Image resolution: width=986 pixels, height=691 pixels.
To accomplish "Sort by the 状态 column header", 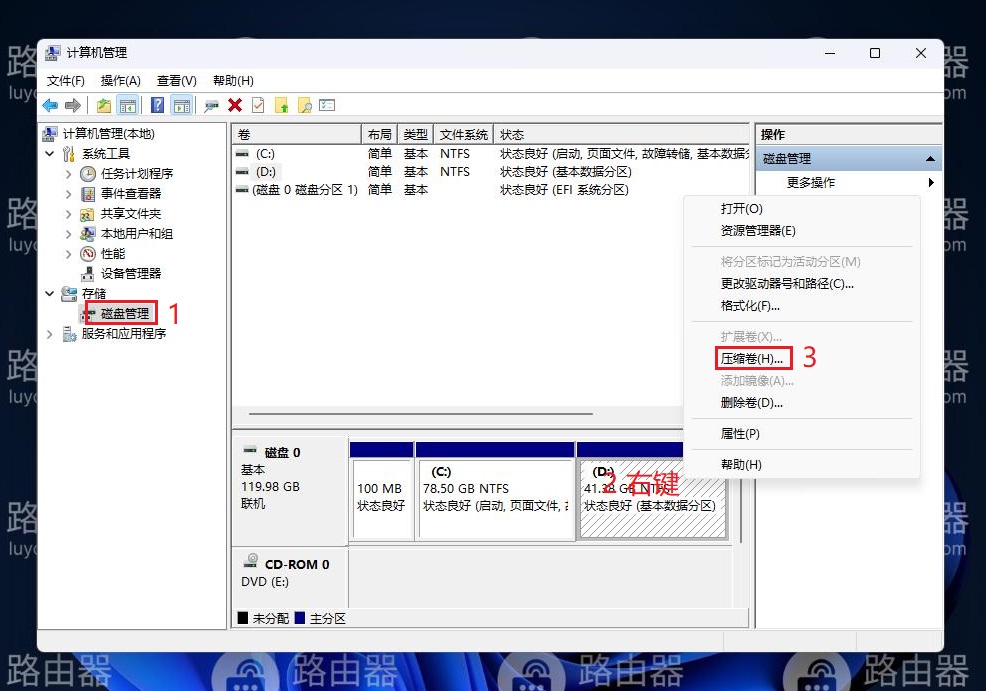I will pyautogui.click(x=621, y=135).
